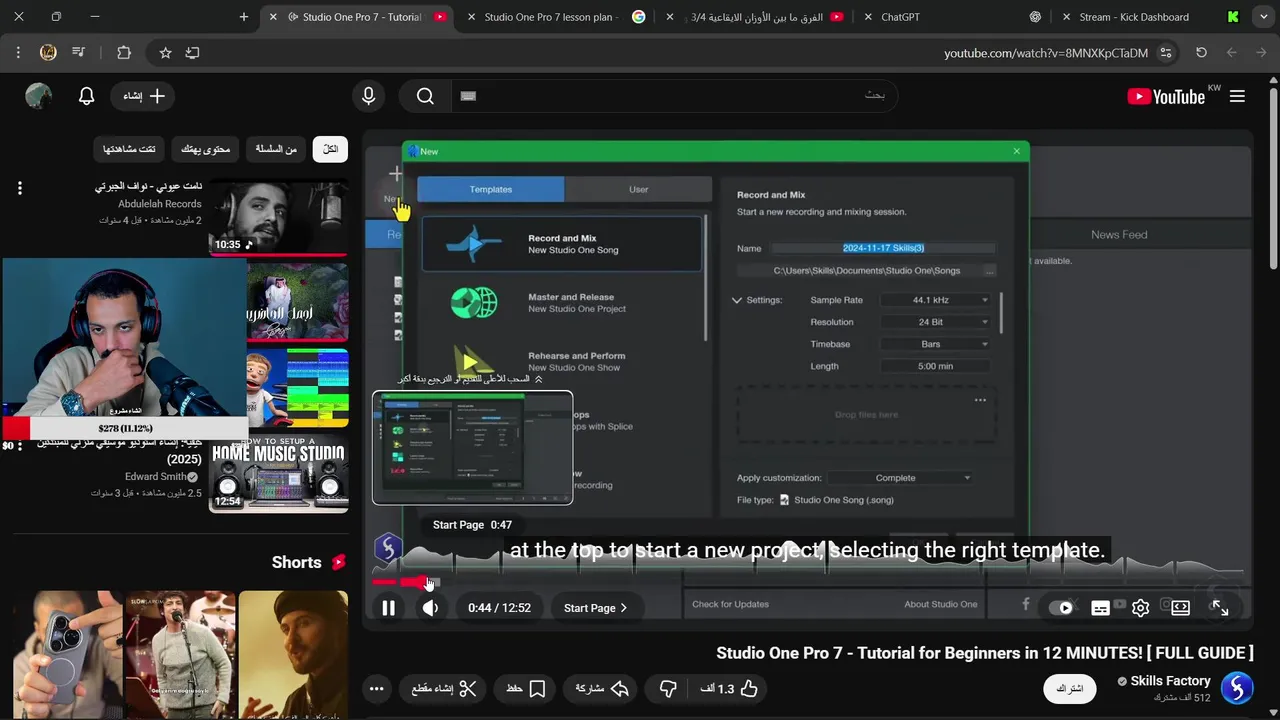Toggle subtitles with the captions icon
Screen dimensions: 1280x720
[x=1100, y=608]
